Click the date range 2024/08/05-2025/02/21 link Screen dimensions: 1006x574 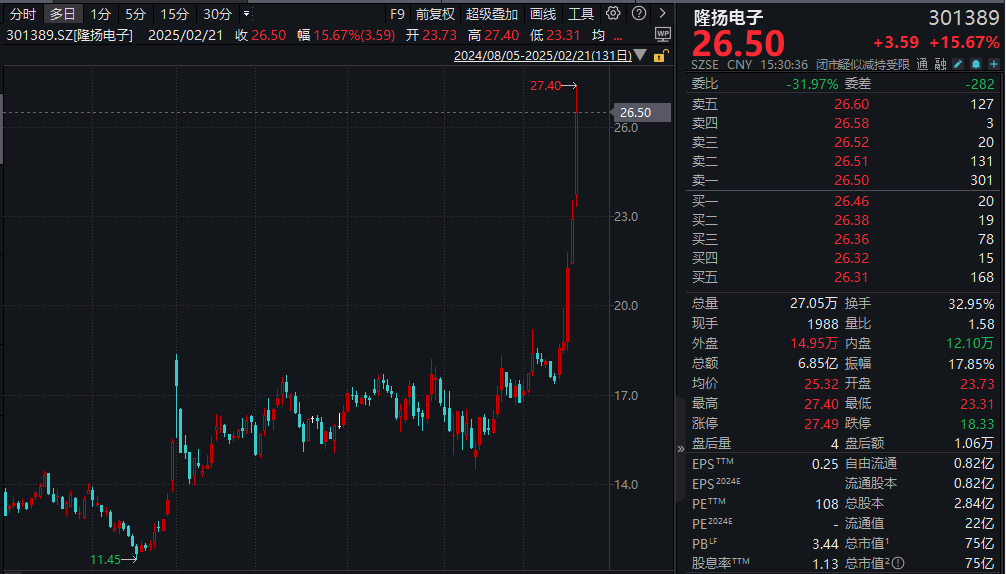(x=543, y=56)
